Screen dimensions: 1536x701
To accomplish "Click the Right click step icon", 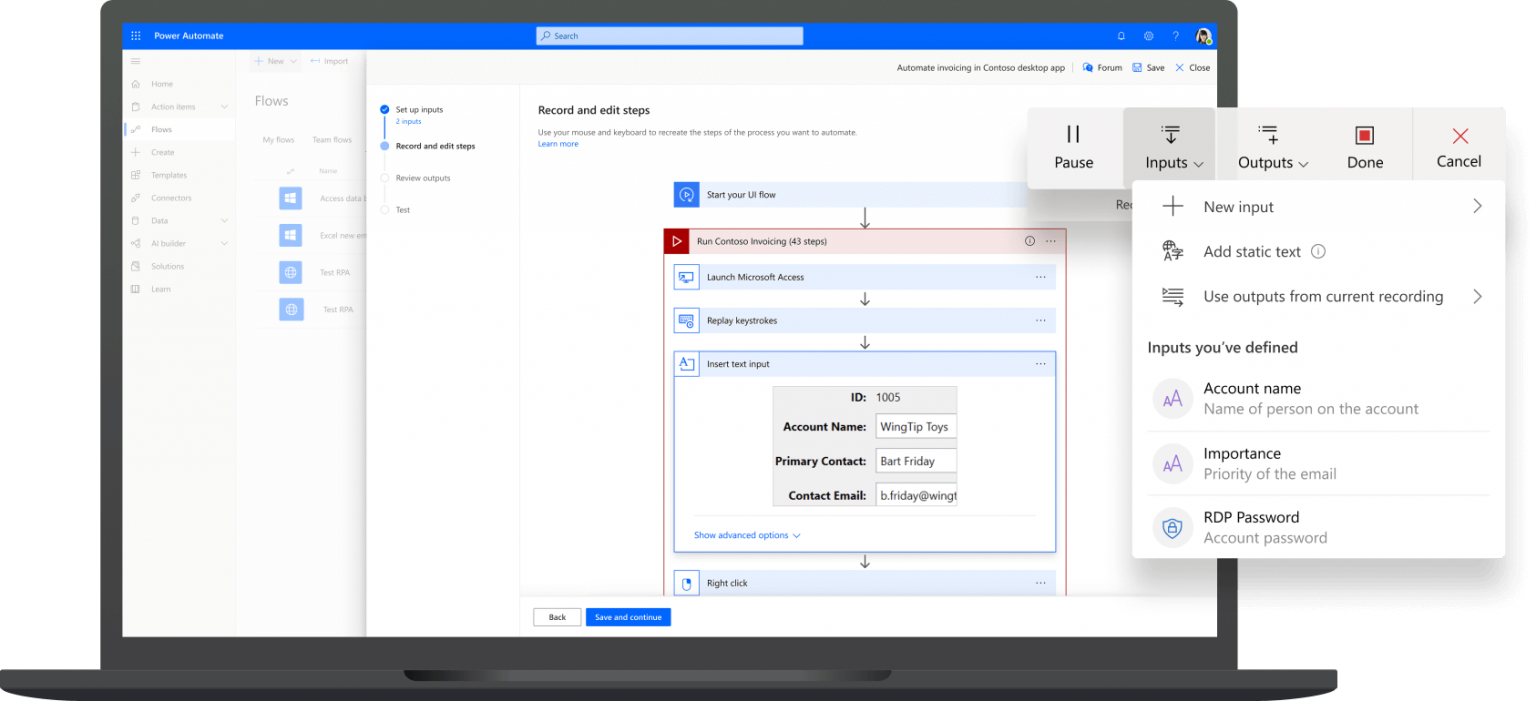I will click(x=686, y=582).
